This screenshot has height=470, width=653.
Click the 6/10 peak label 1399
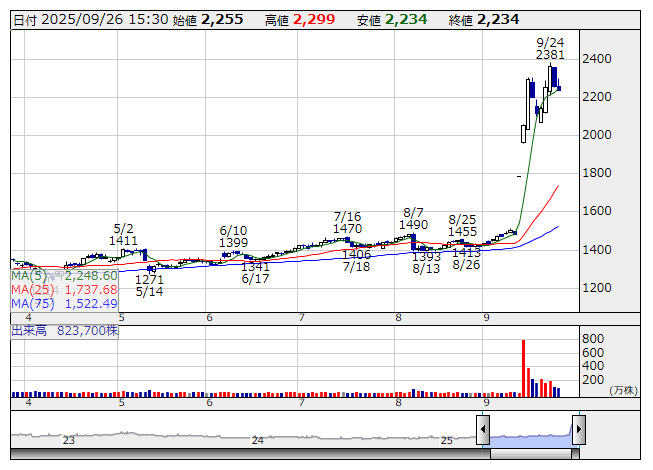click(x=233, y=243)
